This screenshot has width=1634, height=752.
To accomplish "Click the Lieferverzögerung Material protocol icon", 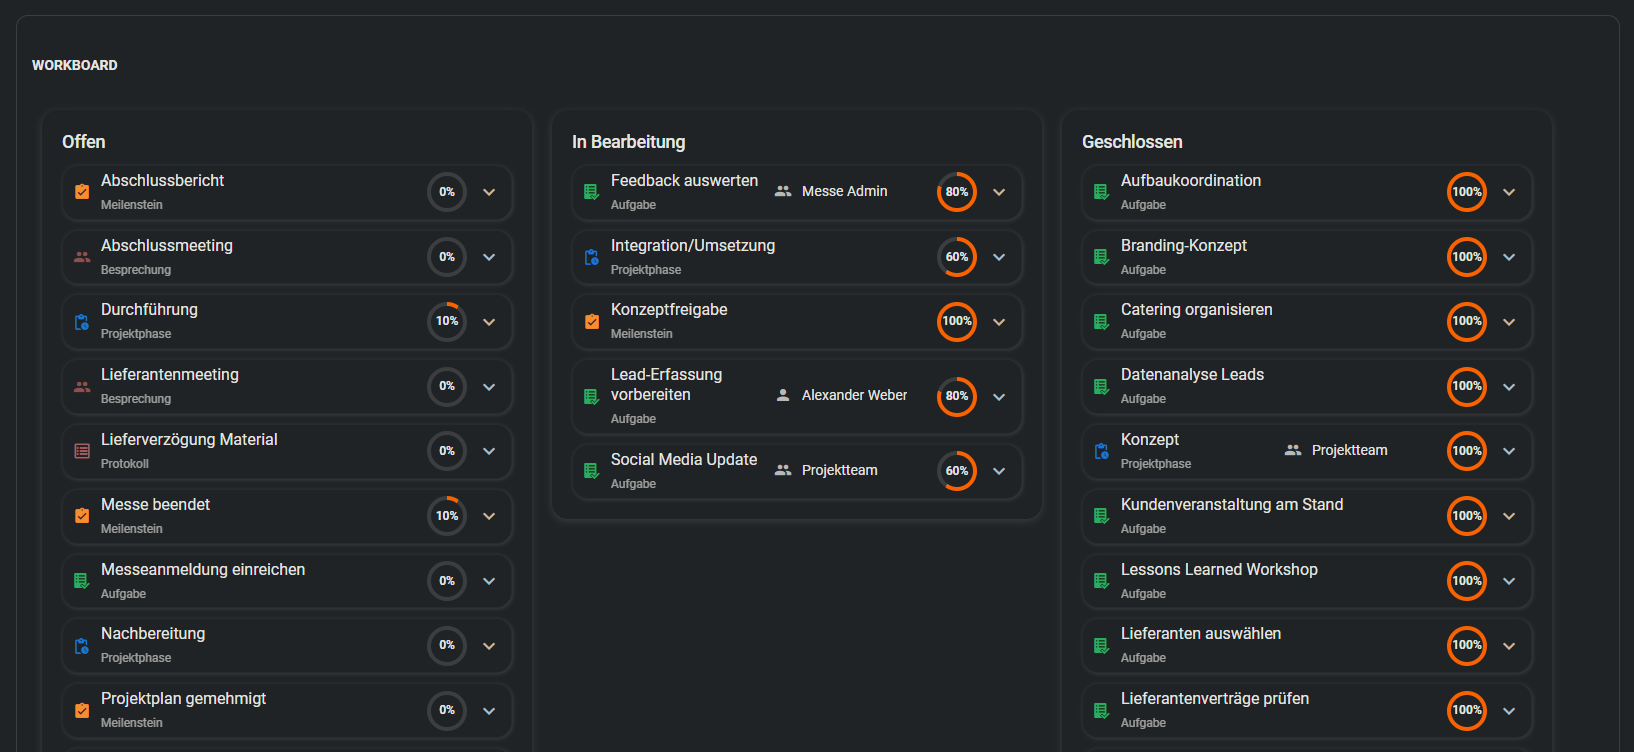I will [82, 451].
